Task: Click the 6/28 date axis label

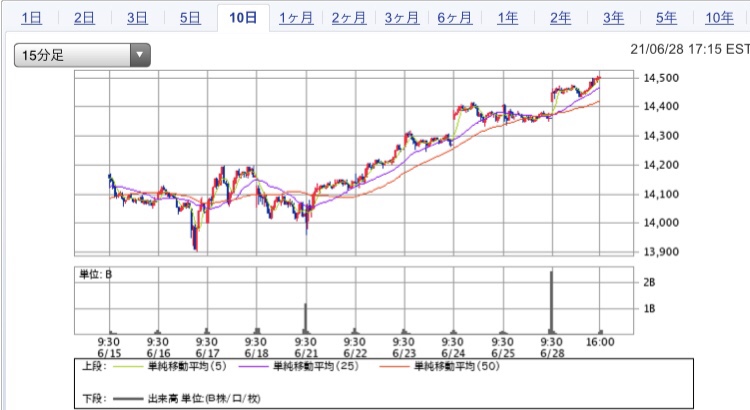Action: point(552,354)
